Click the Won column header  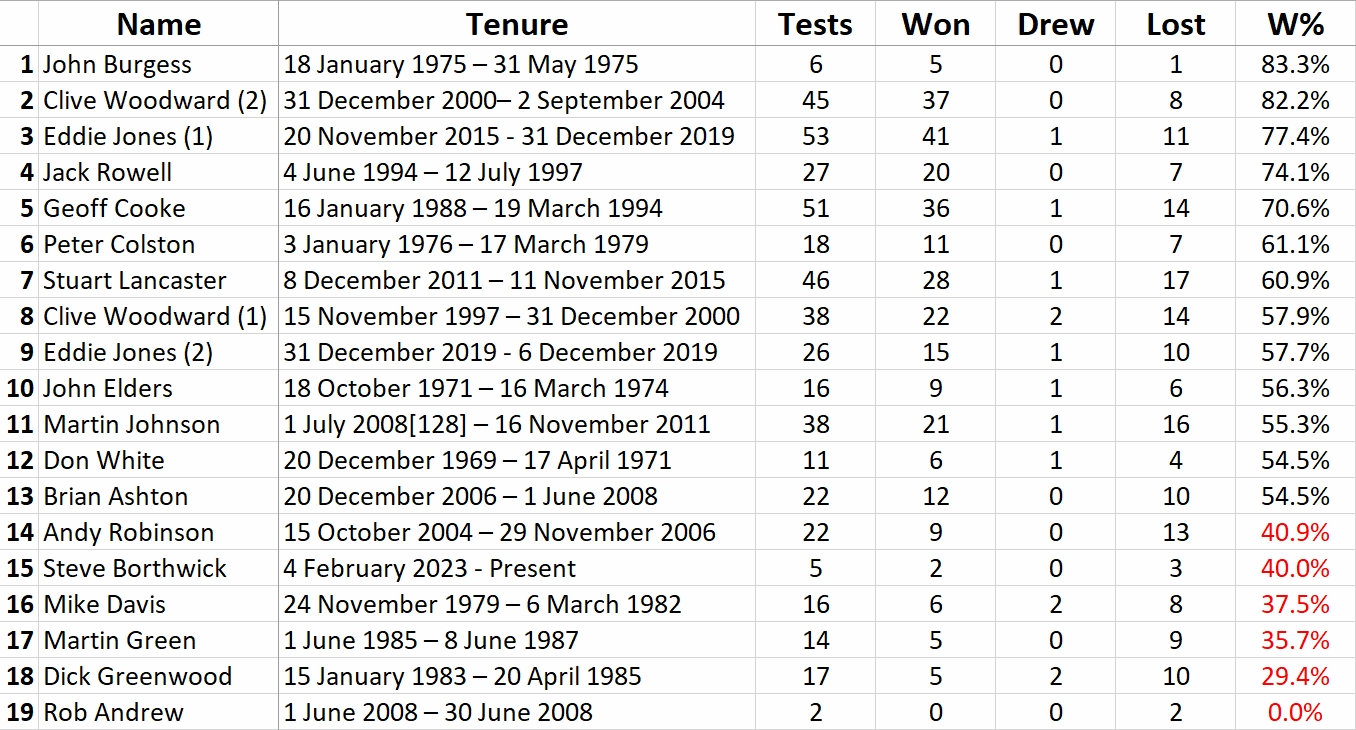(x=935, y=24)
